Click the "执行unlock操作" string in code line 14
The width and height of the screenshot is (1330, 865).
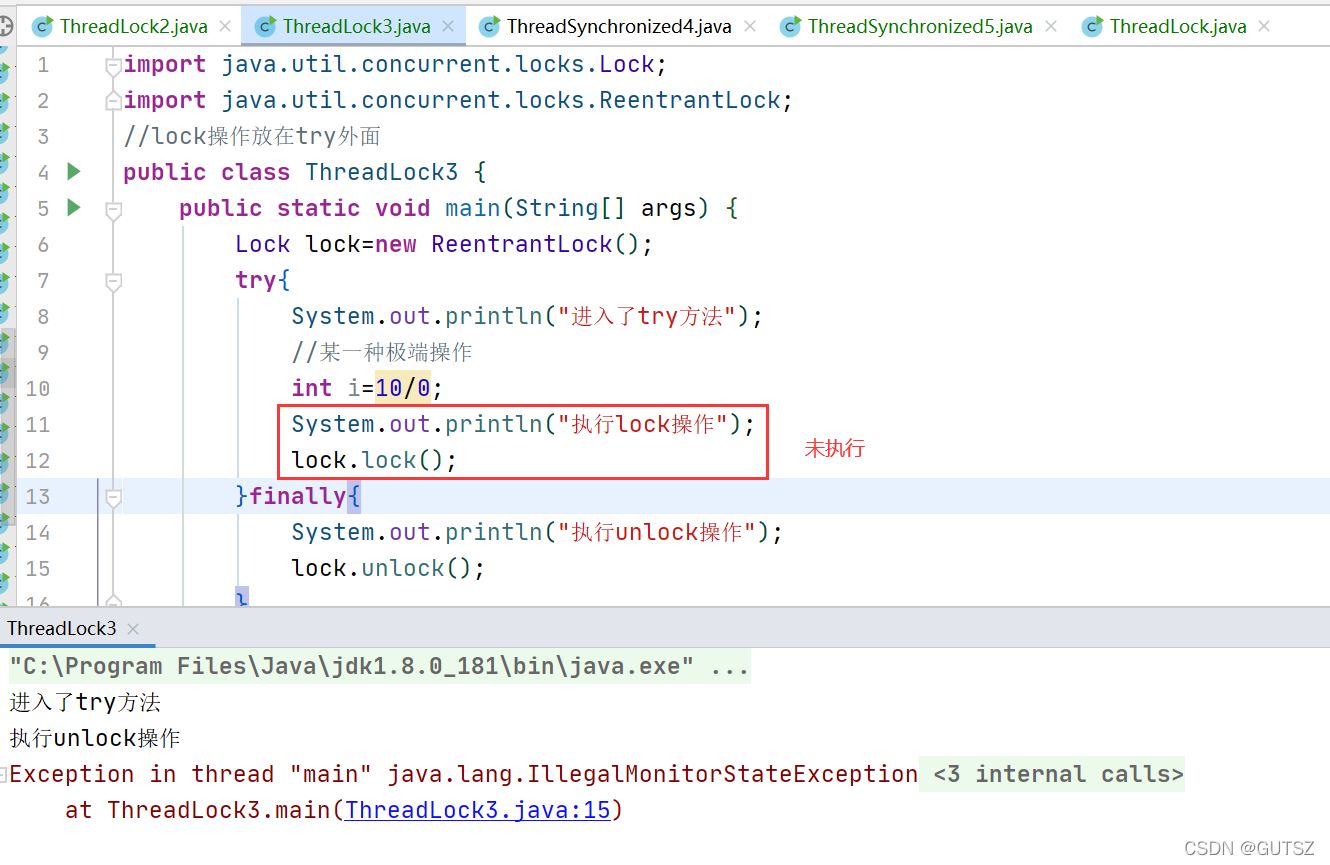[656, 532]
